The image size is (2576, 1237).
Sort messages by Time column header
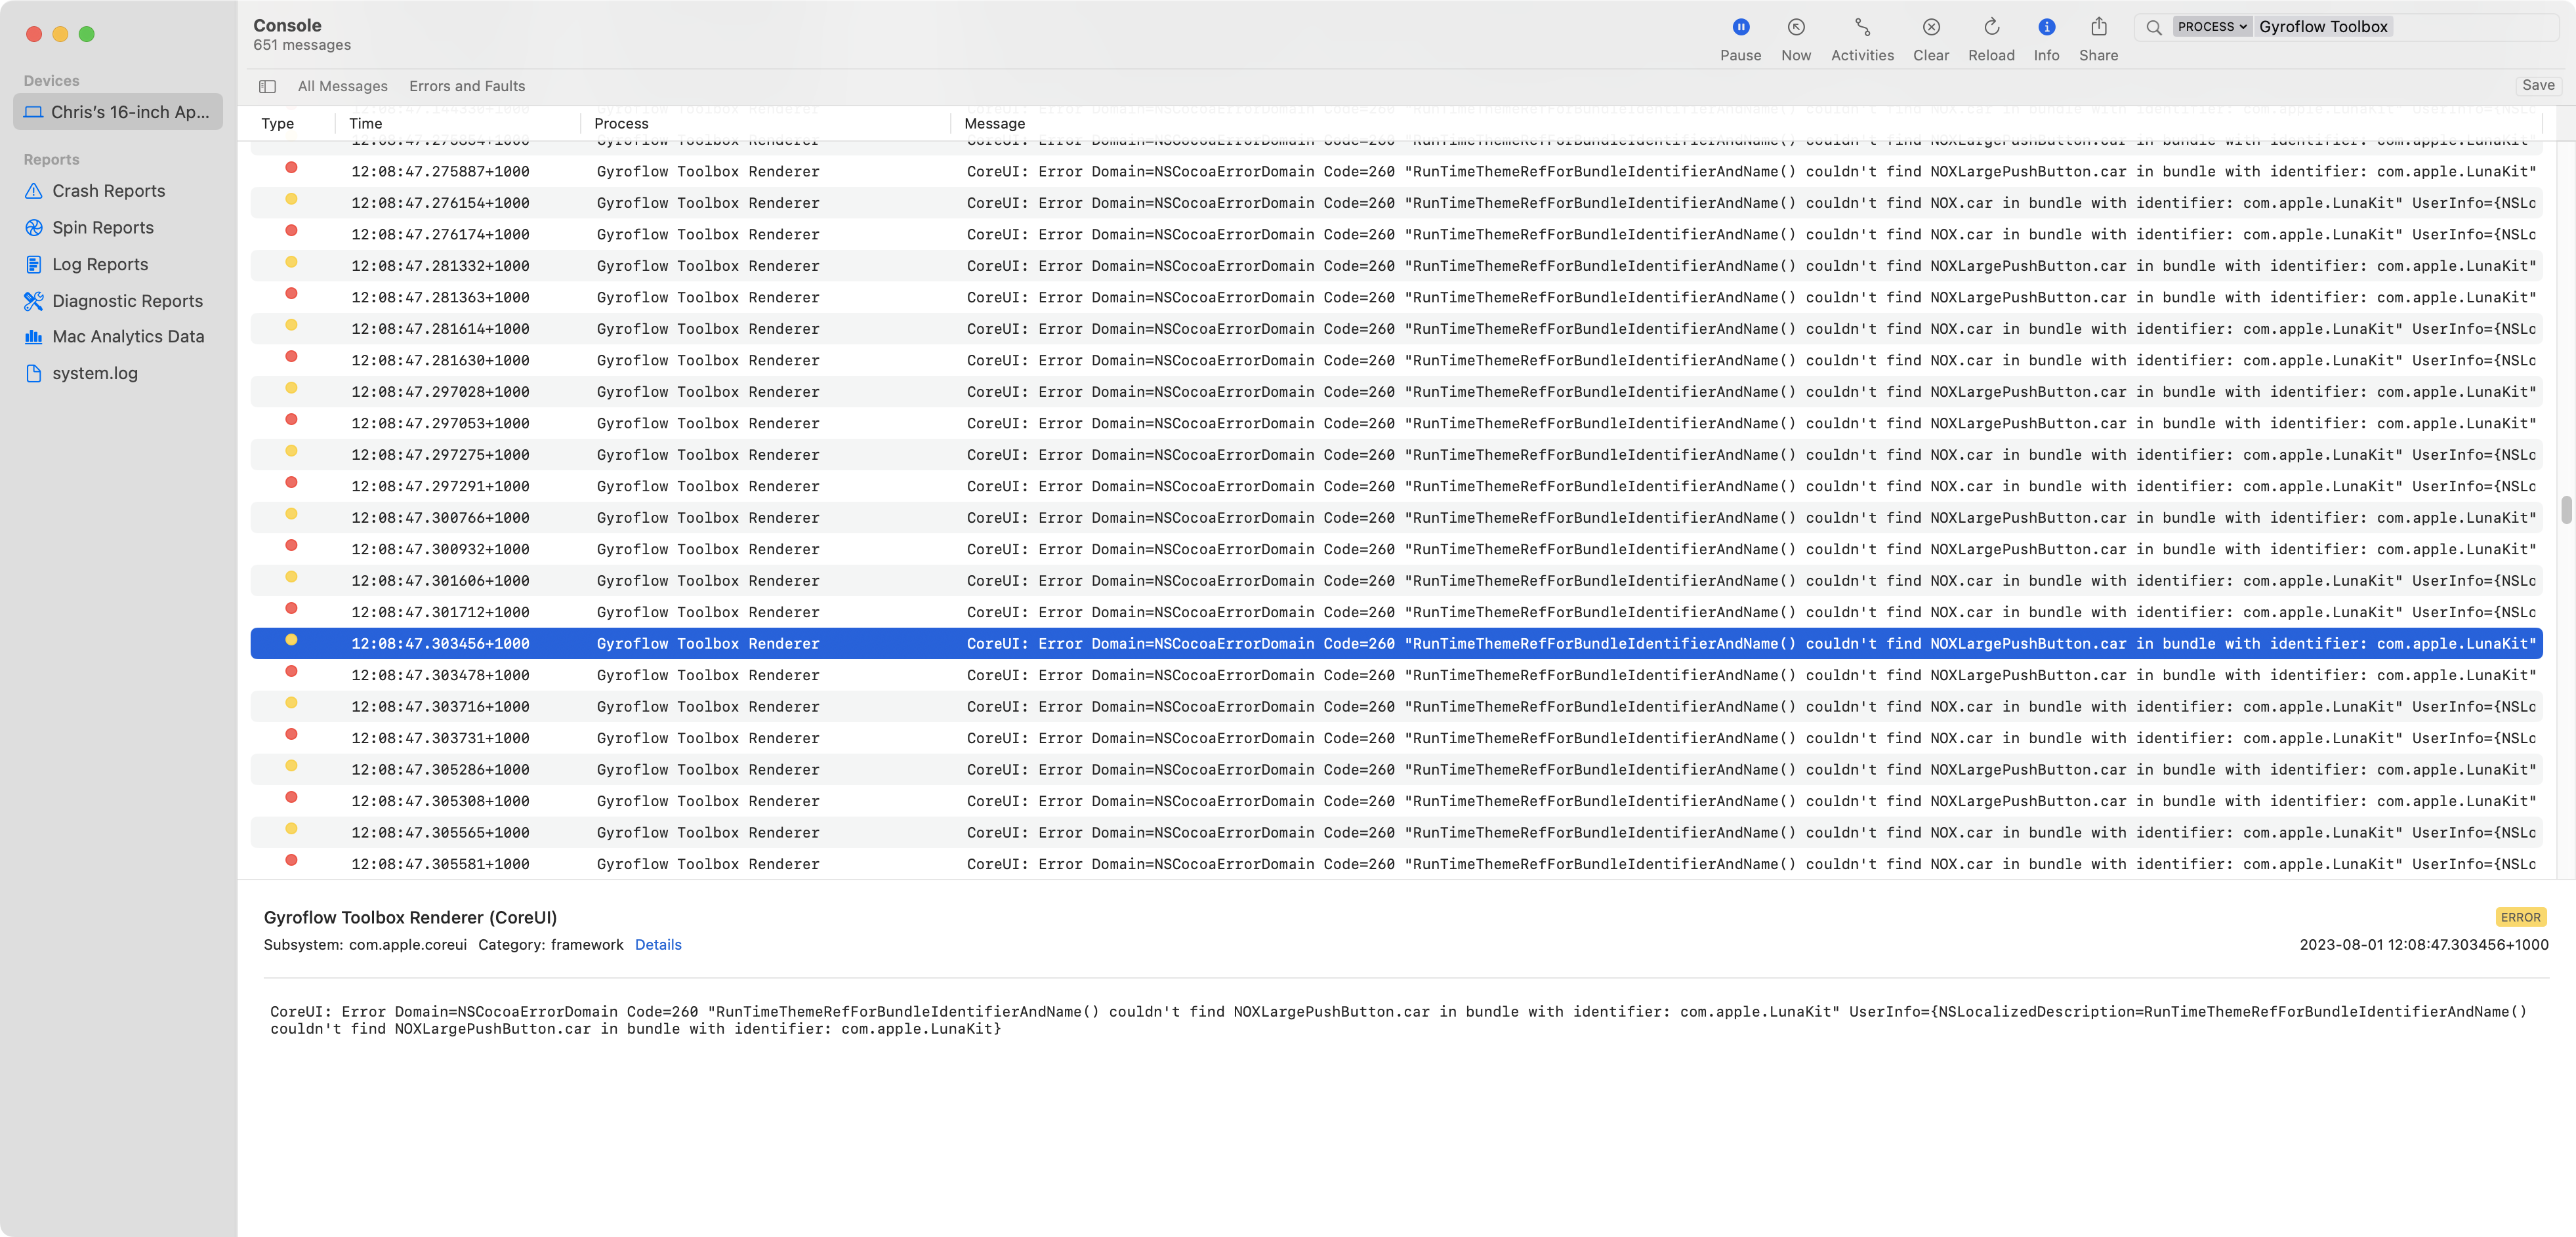click(365, 124)
